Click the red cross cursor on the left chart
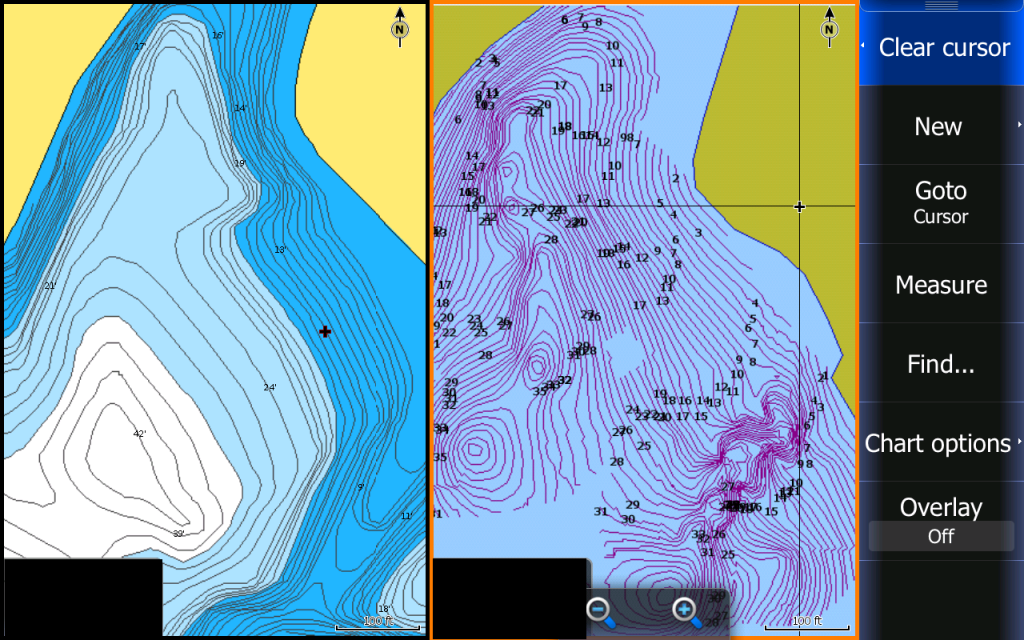Image resolution: width=1024 pixels, height=640 pixels. tap(325, 331)
